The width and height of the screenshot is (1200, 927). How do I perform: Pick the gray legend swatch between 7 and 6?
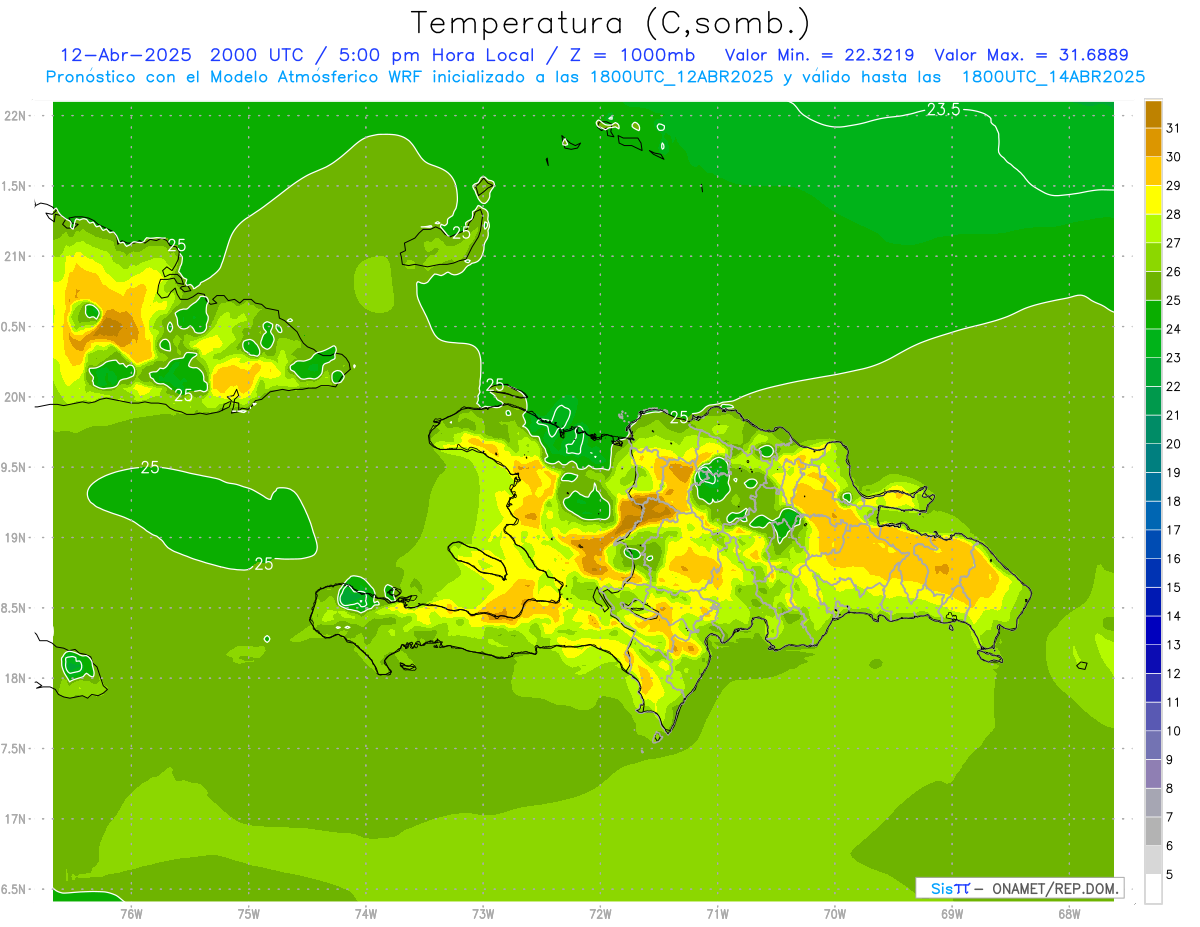1153,831
